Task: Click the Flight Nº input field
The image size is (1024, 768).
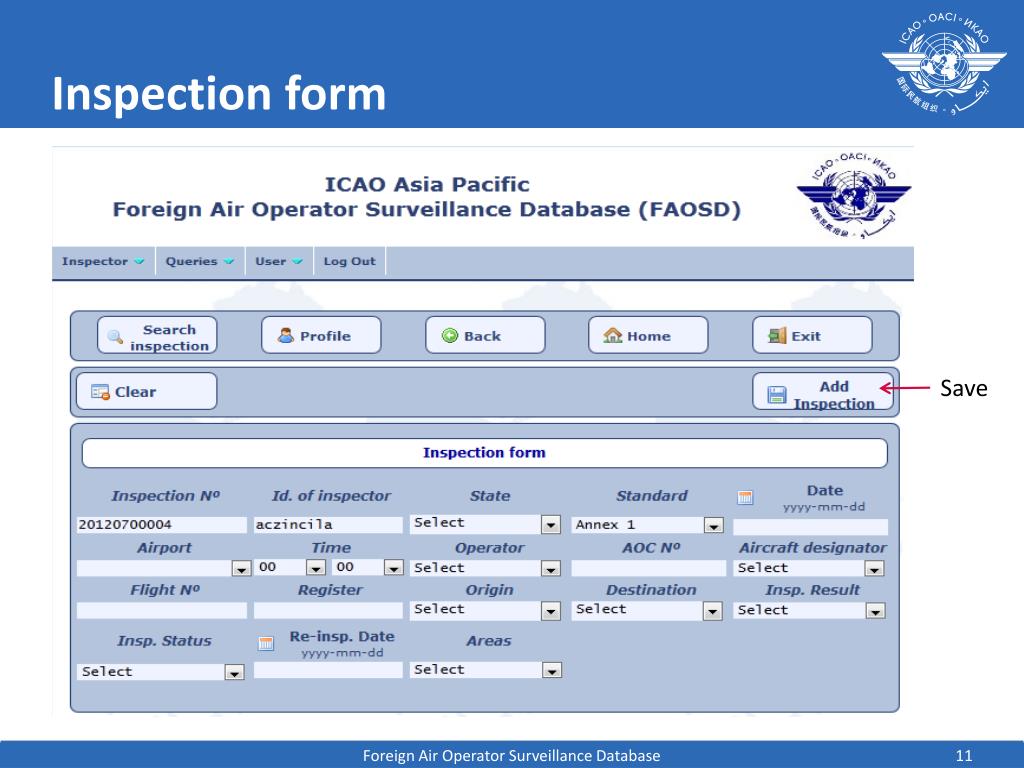Action: (162, 611)
